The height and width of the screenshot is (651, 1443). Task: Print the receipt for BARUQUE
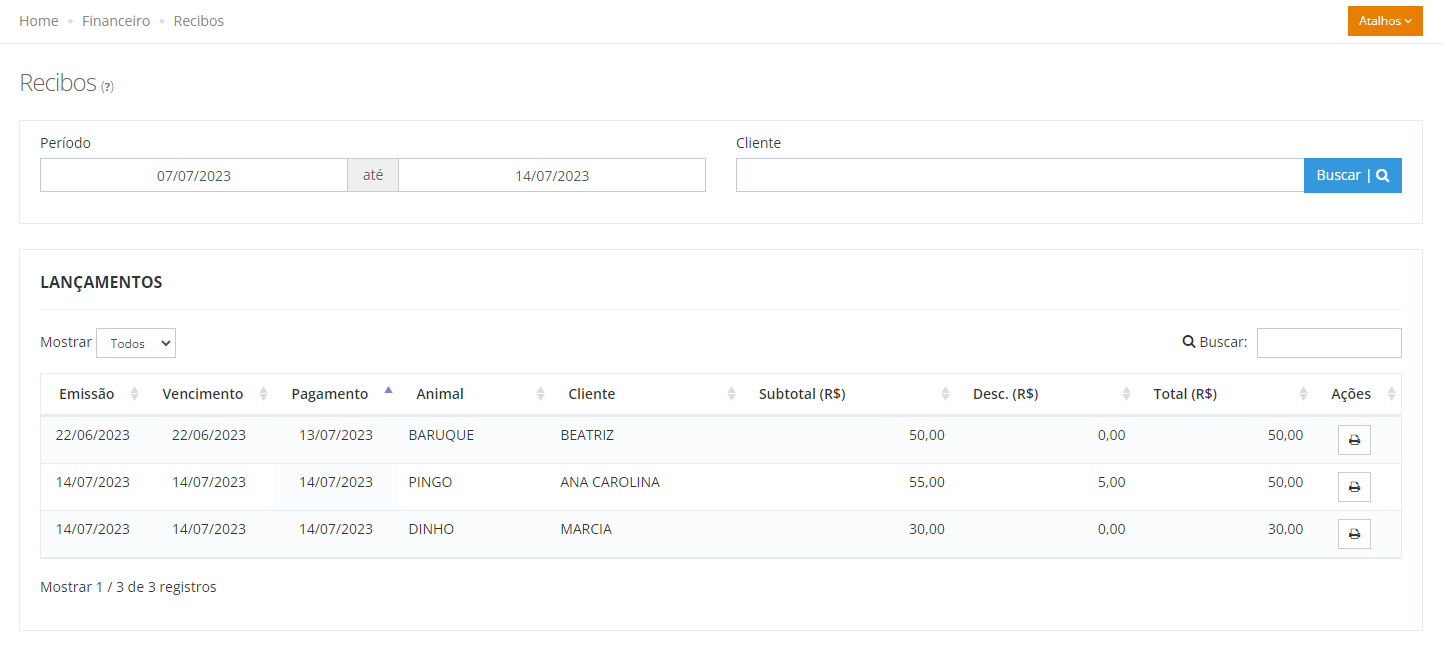(x=1354, y=440)
